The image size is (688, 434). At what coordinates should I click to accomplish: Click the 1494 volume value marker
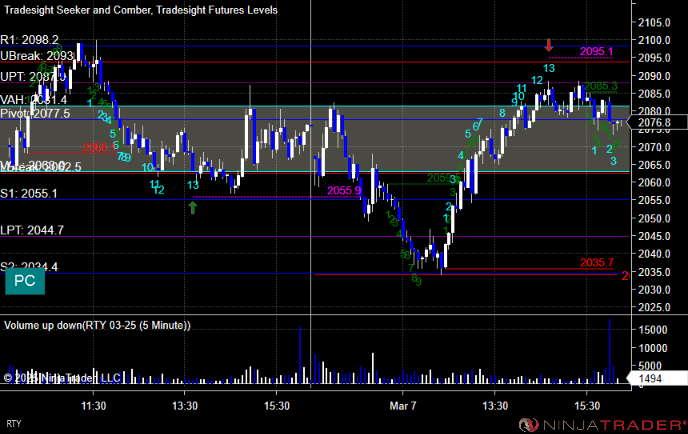pyautogui.click(x=657, y=378)
